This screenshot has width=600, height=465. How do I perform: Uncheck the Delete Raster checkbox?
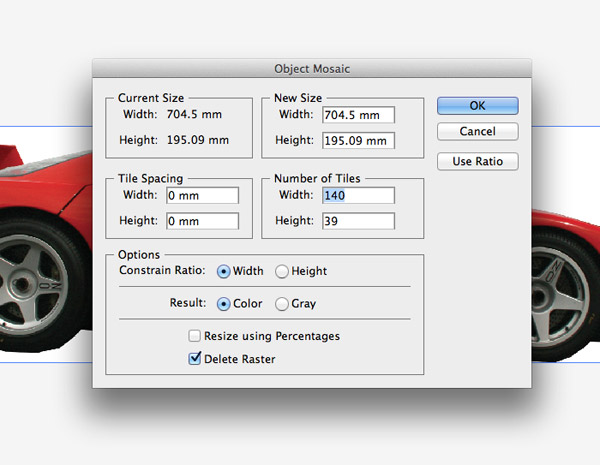194,359
